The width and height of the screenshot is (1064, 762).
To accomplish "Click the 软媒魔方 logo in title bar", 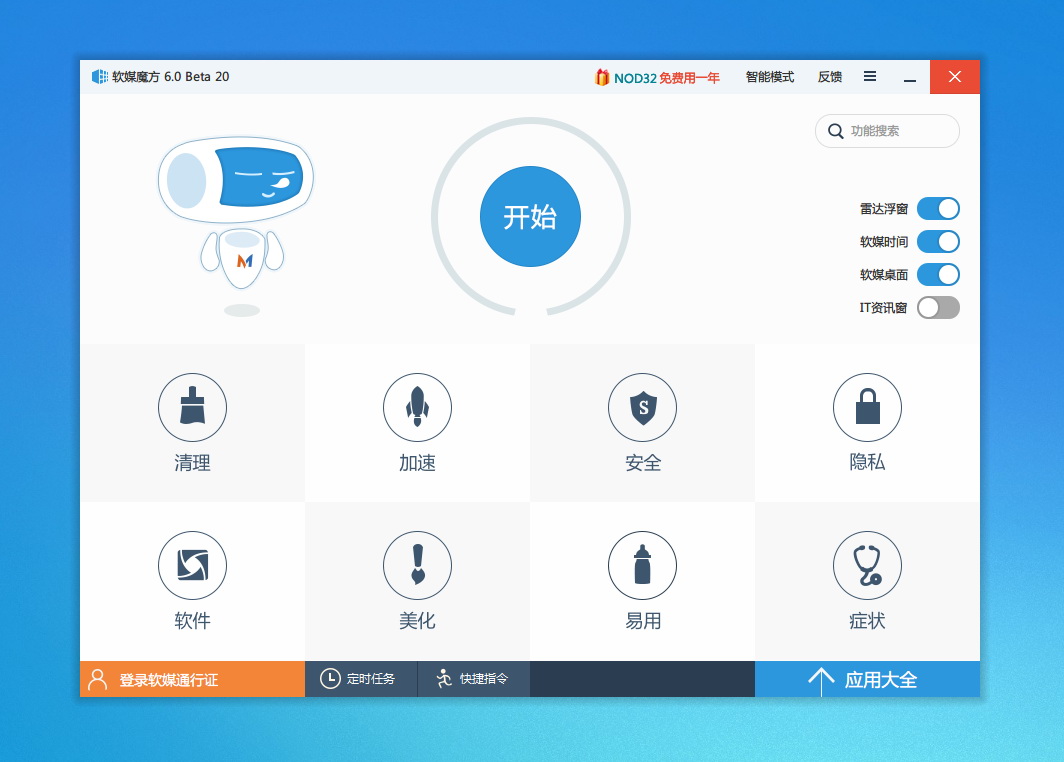I will (x=100, y=77).
